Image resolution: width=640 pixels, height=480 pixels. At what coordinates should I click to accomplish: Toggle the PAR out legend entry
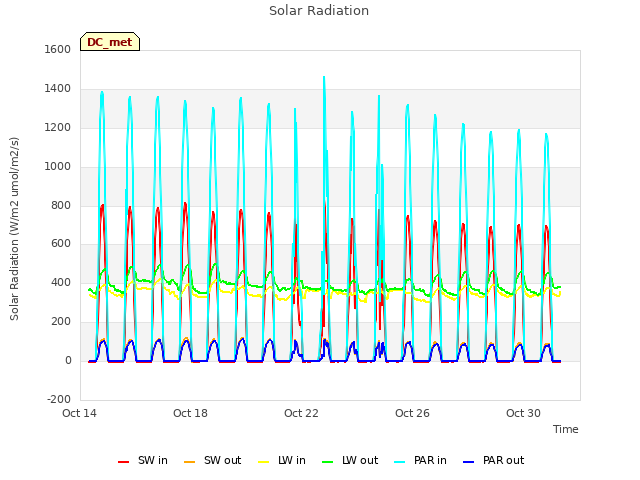(493, 460)
